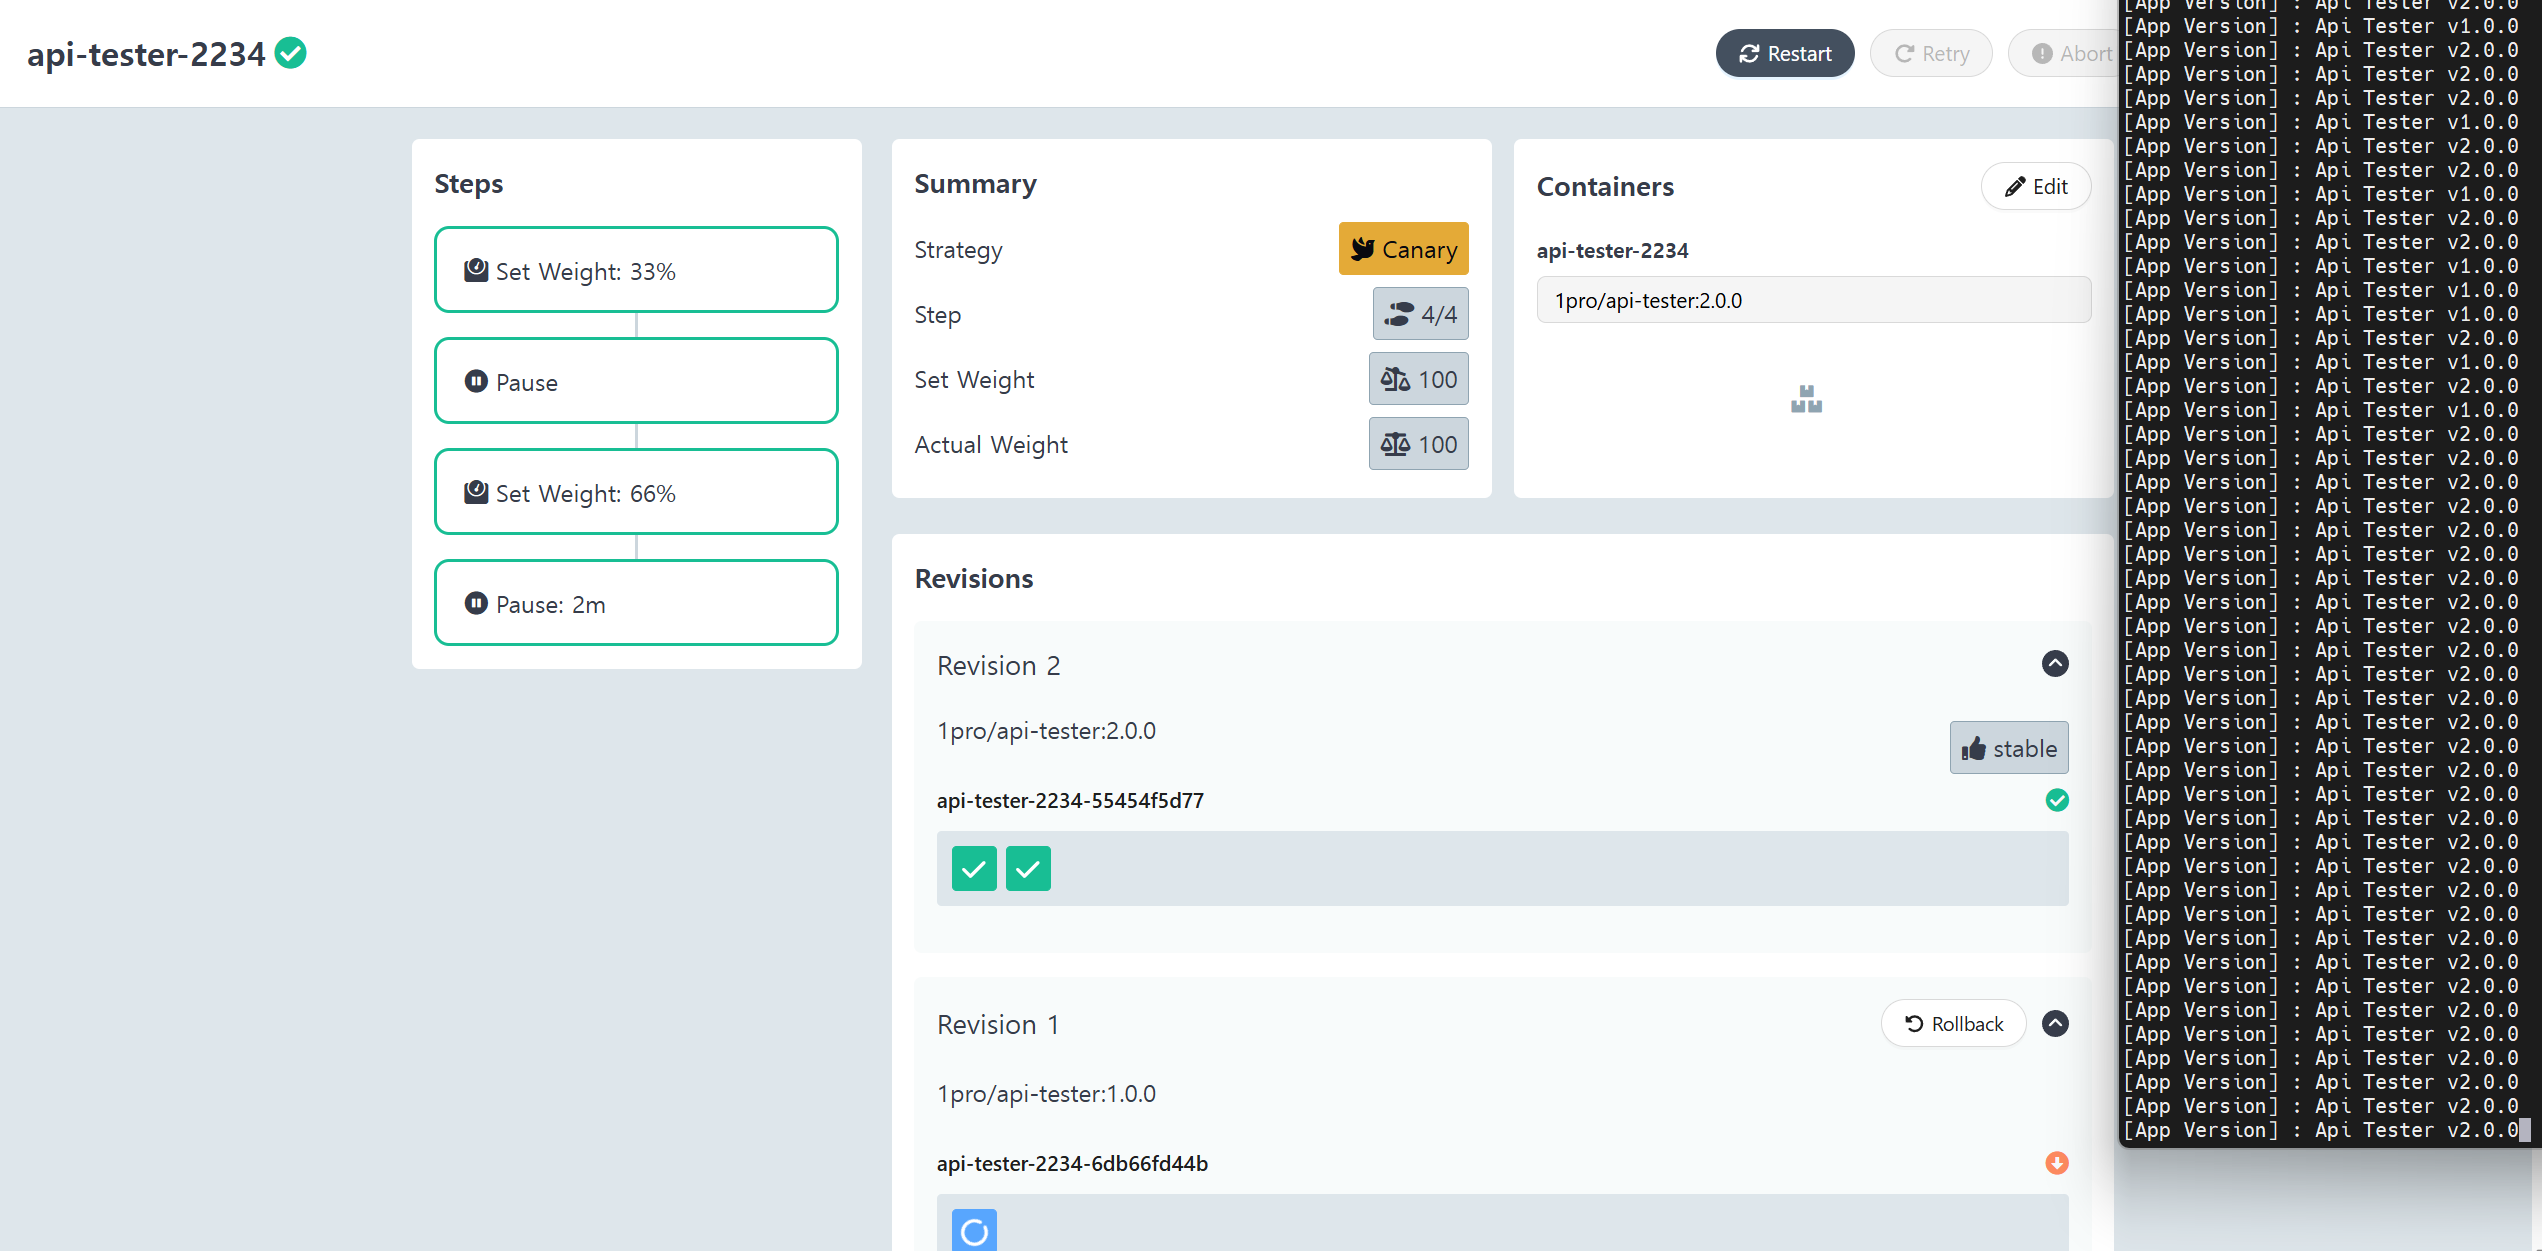
Task: Click the green check next to api-tester-2234-55454f5d77
Action: click(2056, 800)
